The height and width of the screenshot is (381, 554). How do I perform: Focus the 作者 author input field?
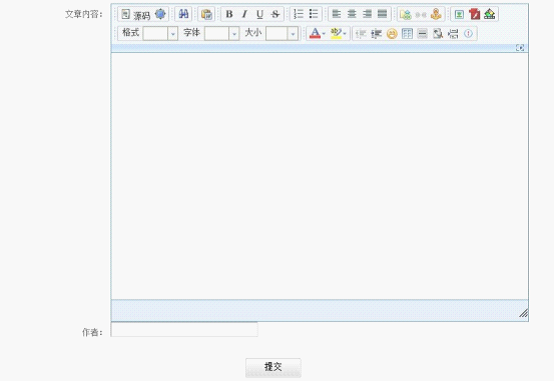[x=184, y=329]
